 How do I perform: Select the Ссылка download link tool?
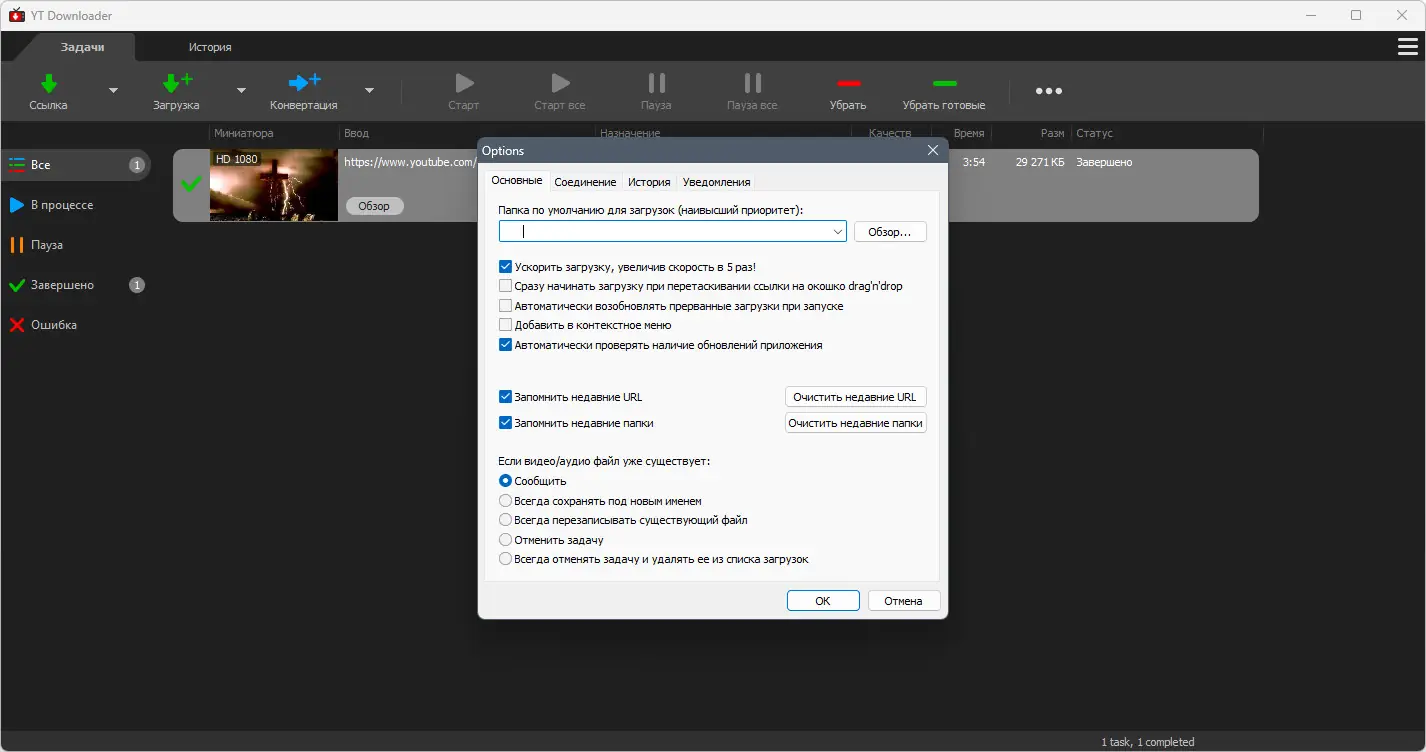(47, 90)
